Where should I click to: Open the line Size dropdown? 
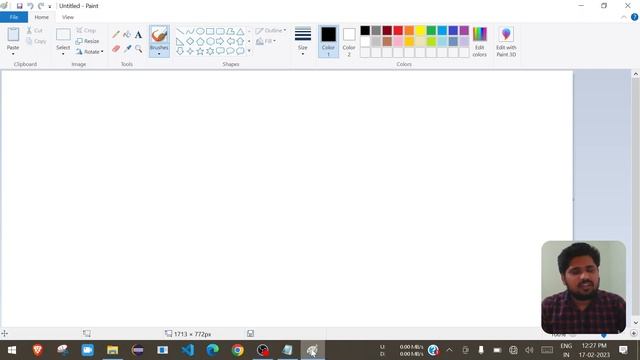[303, 41]
